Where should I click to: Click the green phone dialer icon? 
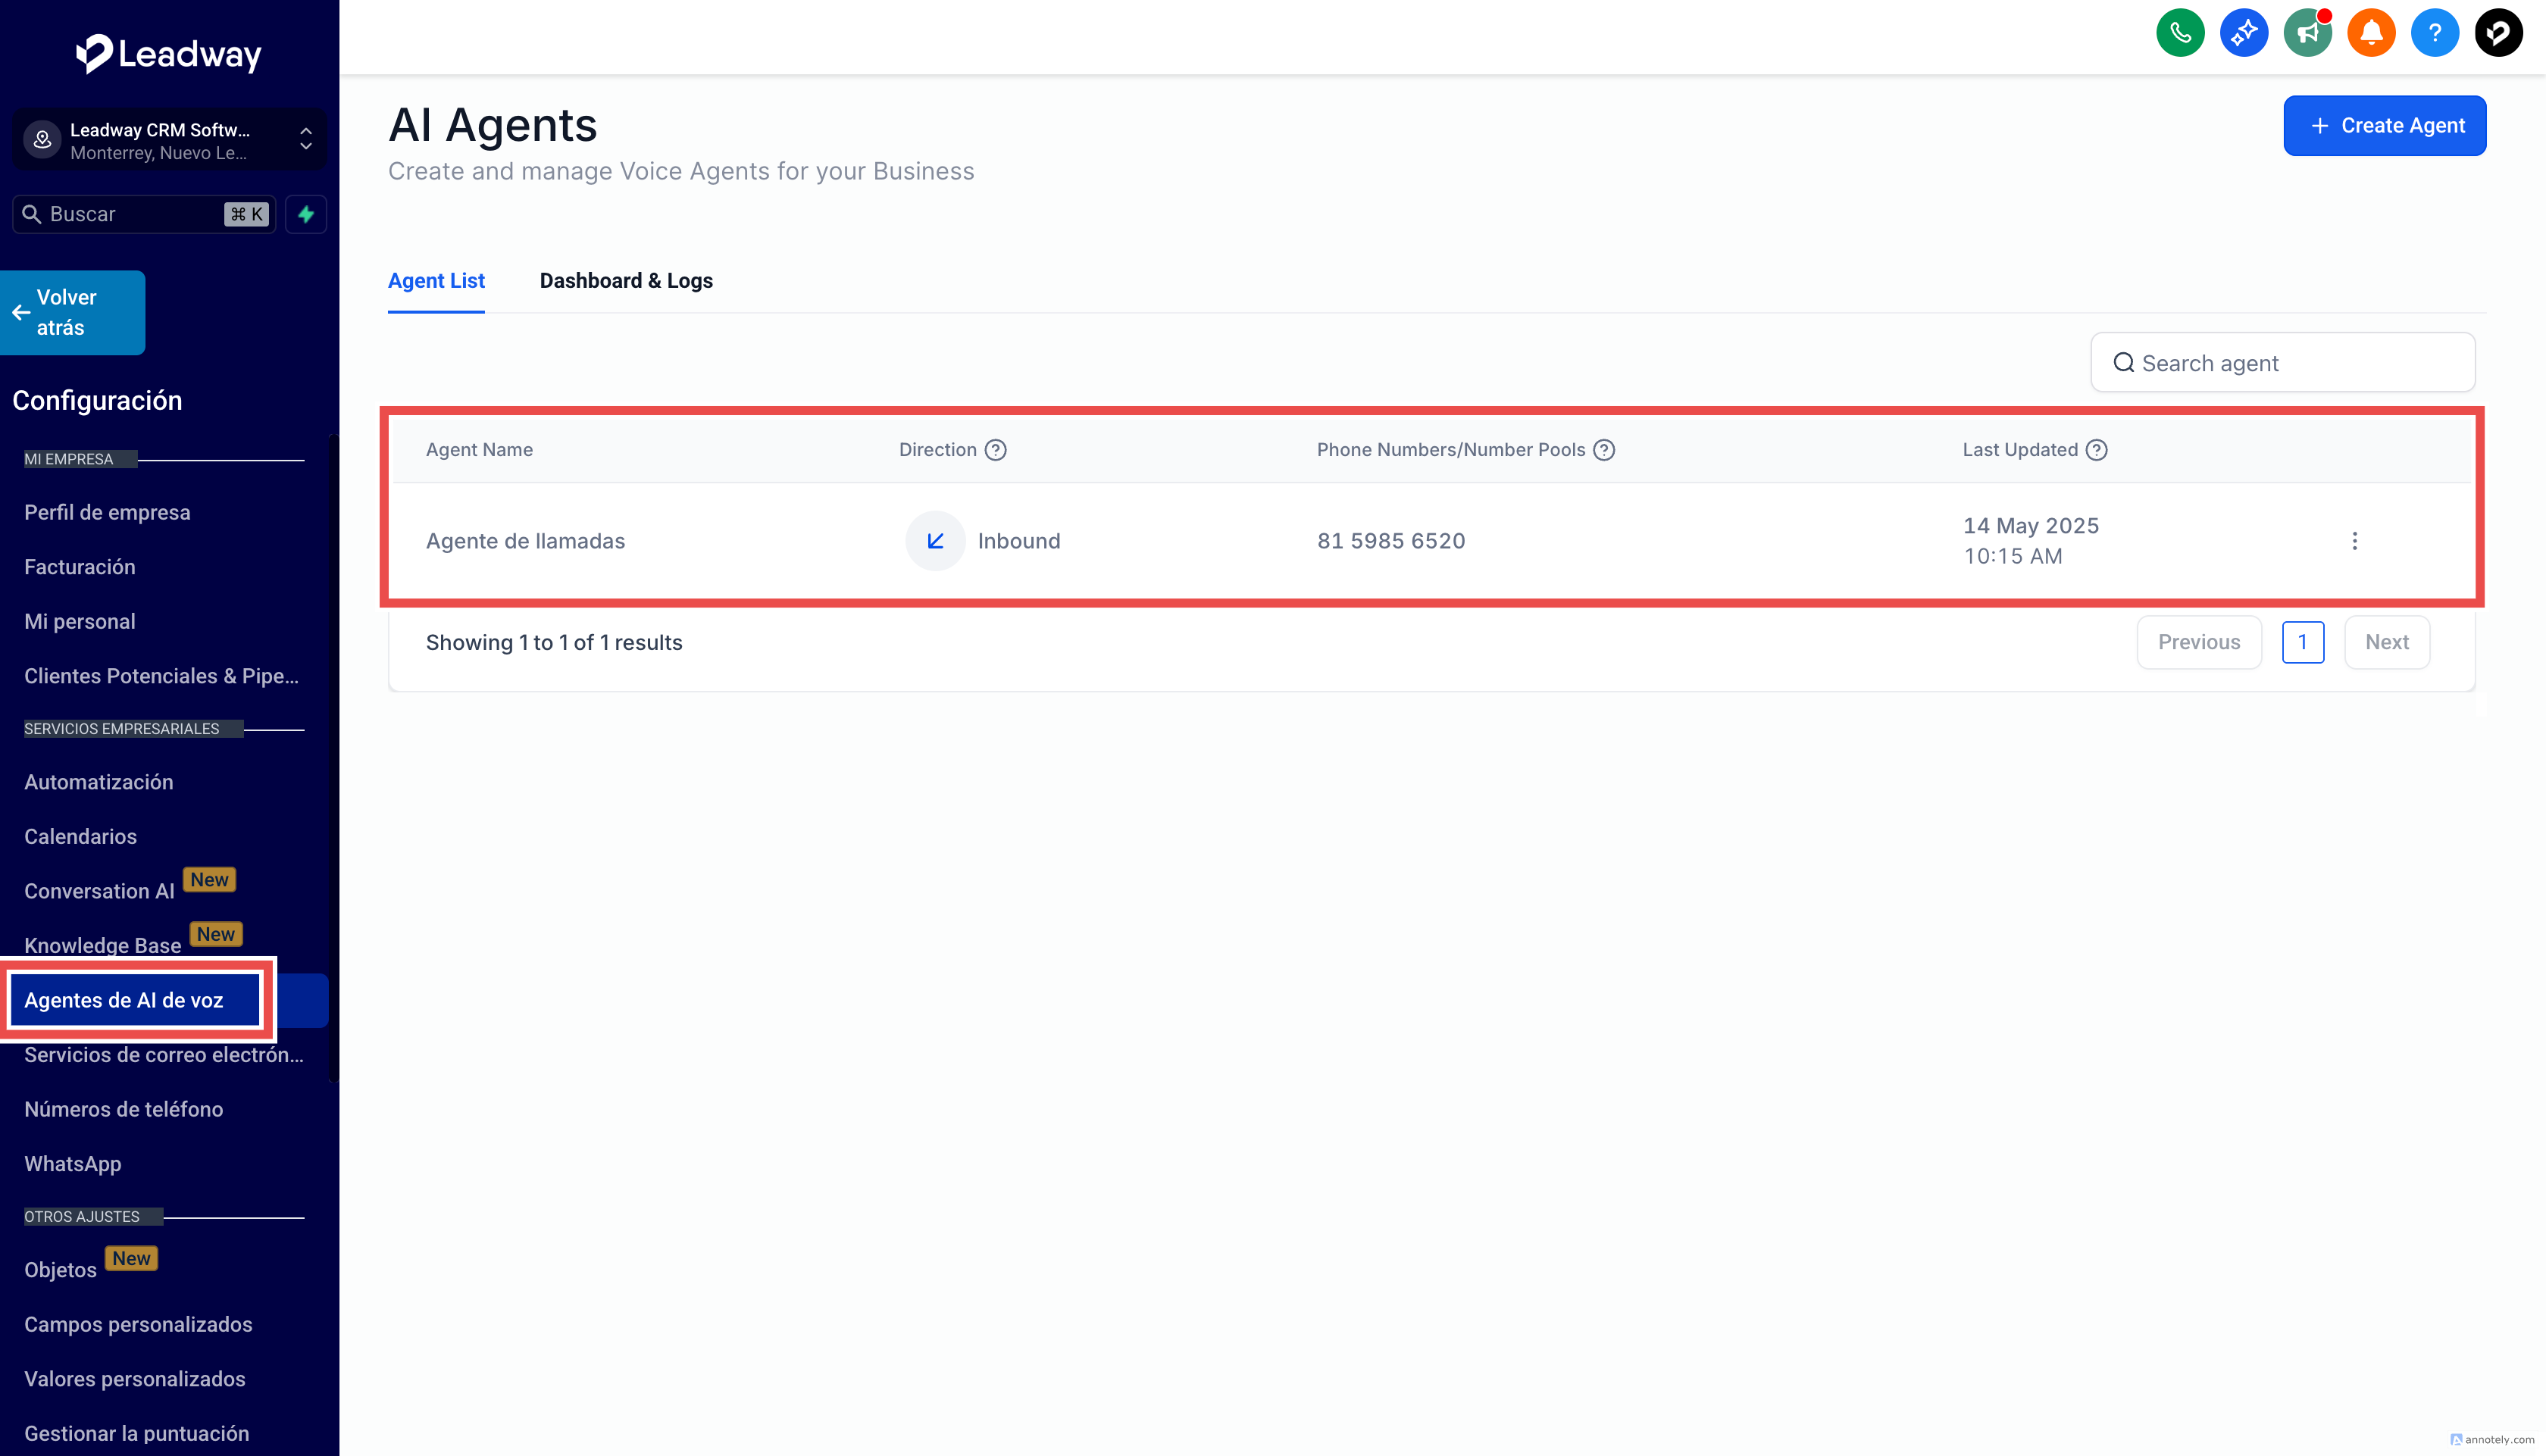pyautogui.click(x=2180, y=34)
